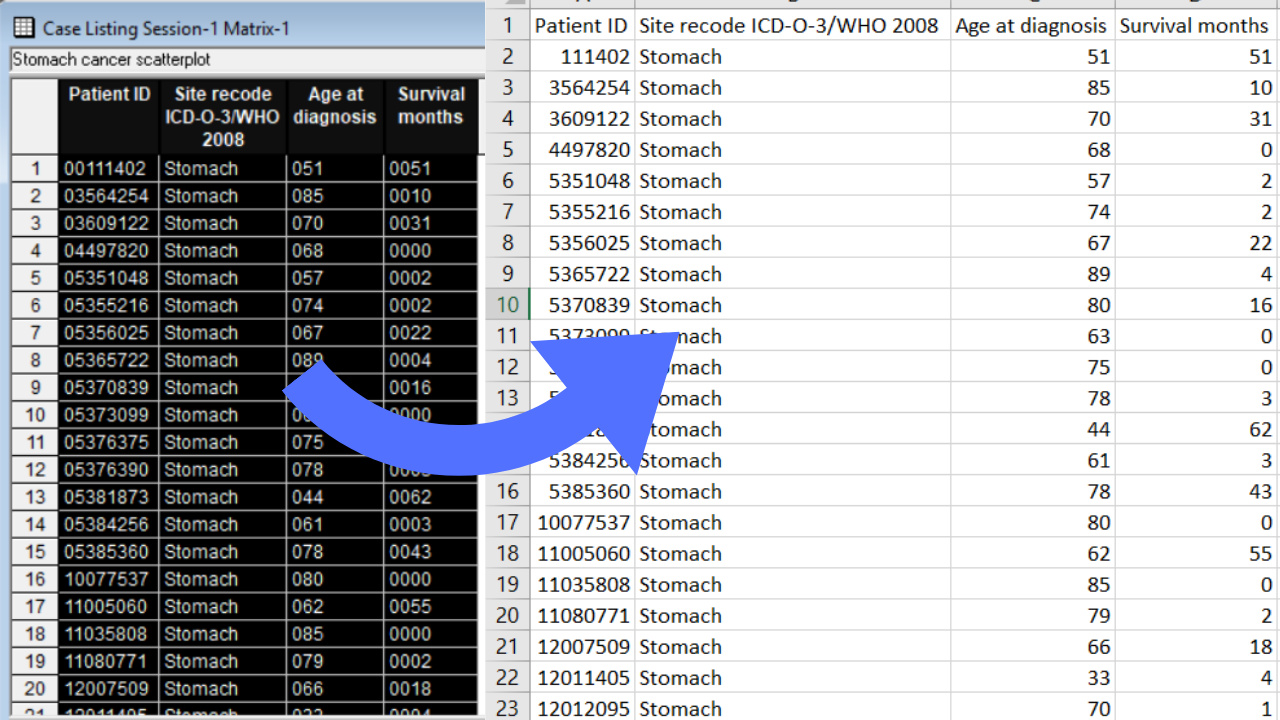
Task: Click survival value 0055 in Case Listing
Action: pyautogui.click(x=431, y=607)
